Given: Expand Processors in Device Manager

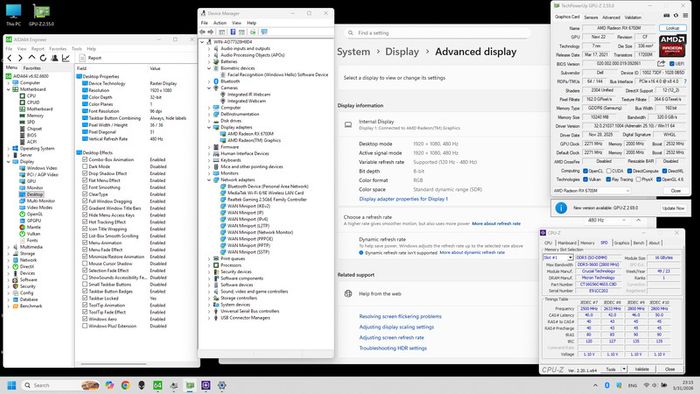Looking at the screenshot, I should tap(209, 265).
